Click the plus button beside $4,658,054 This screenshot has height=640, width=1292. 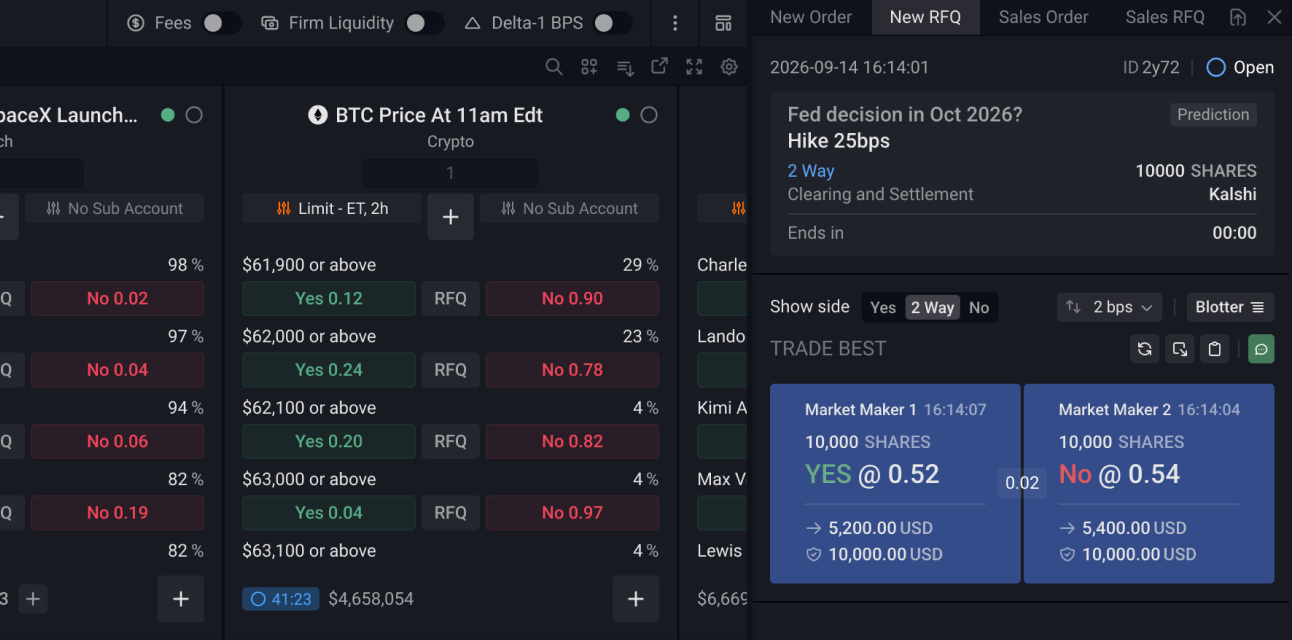pos(636,599)
